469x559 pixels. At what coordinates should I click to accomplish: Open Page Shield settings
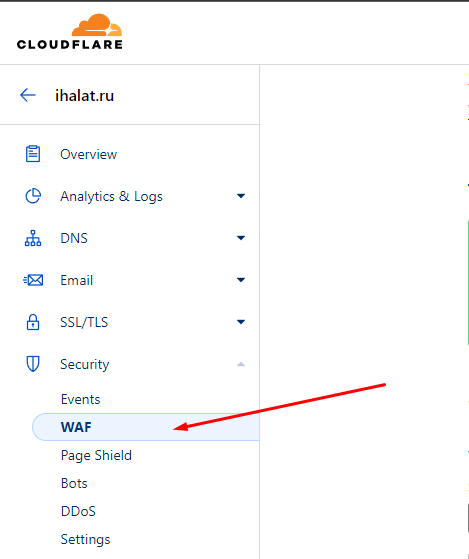pos(96,455)
